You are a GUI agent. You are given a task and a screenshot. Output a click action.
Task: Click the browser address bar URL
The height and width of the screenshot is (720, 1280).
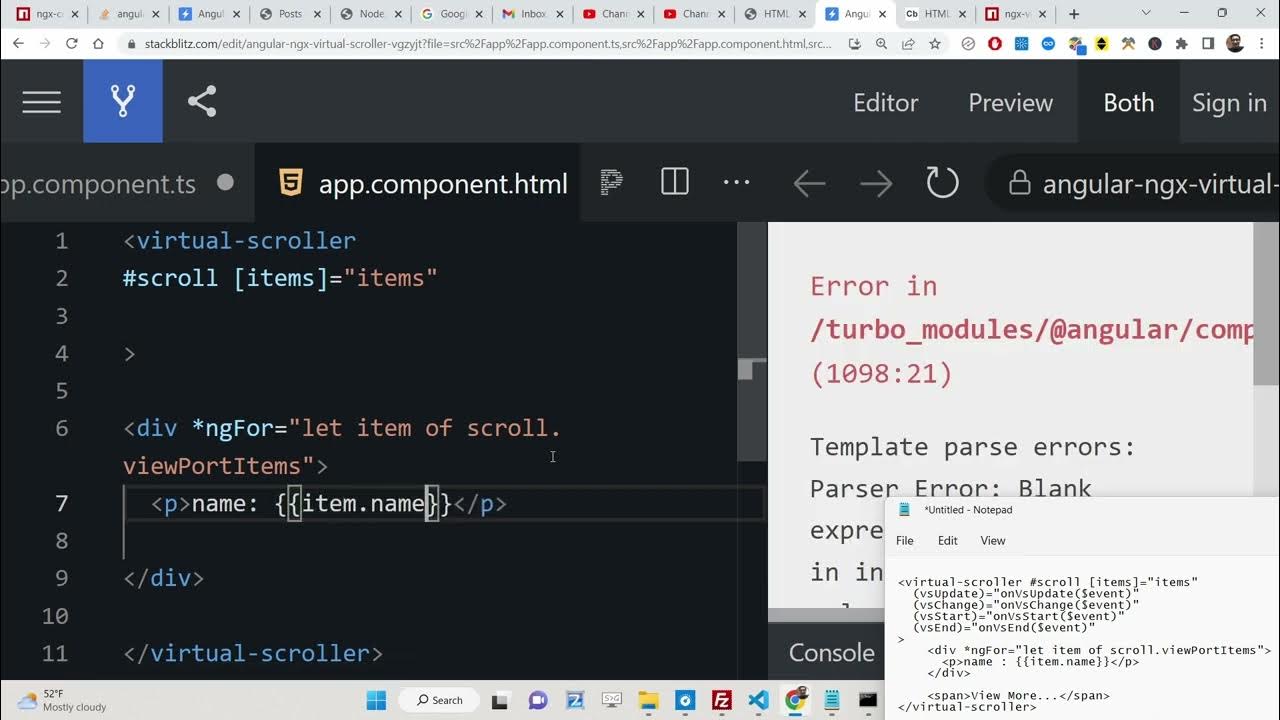tap(480, 44)
